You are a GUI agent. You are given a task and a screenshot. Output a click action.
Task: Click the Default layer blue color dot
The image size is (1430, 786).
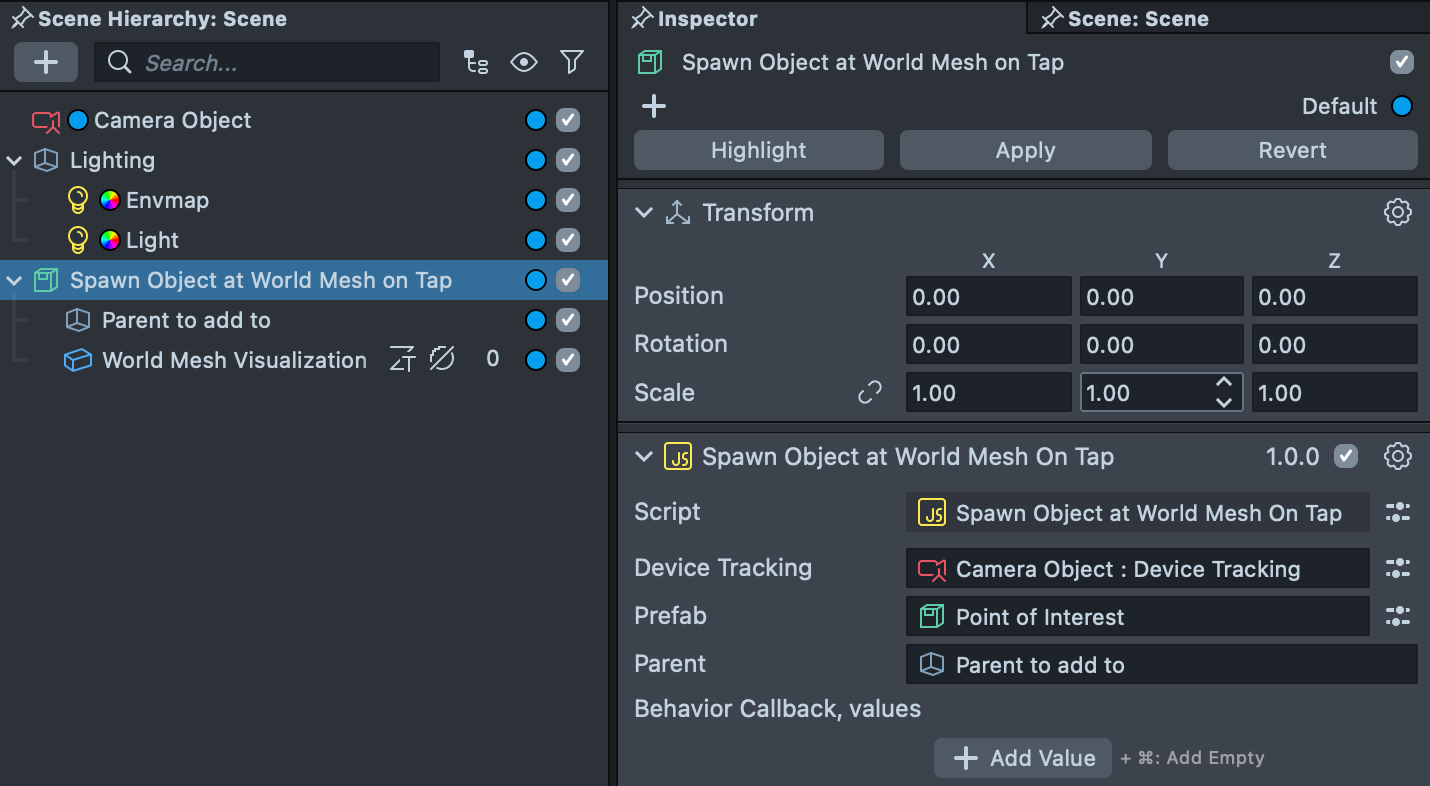(x=1402, y=106)
